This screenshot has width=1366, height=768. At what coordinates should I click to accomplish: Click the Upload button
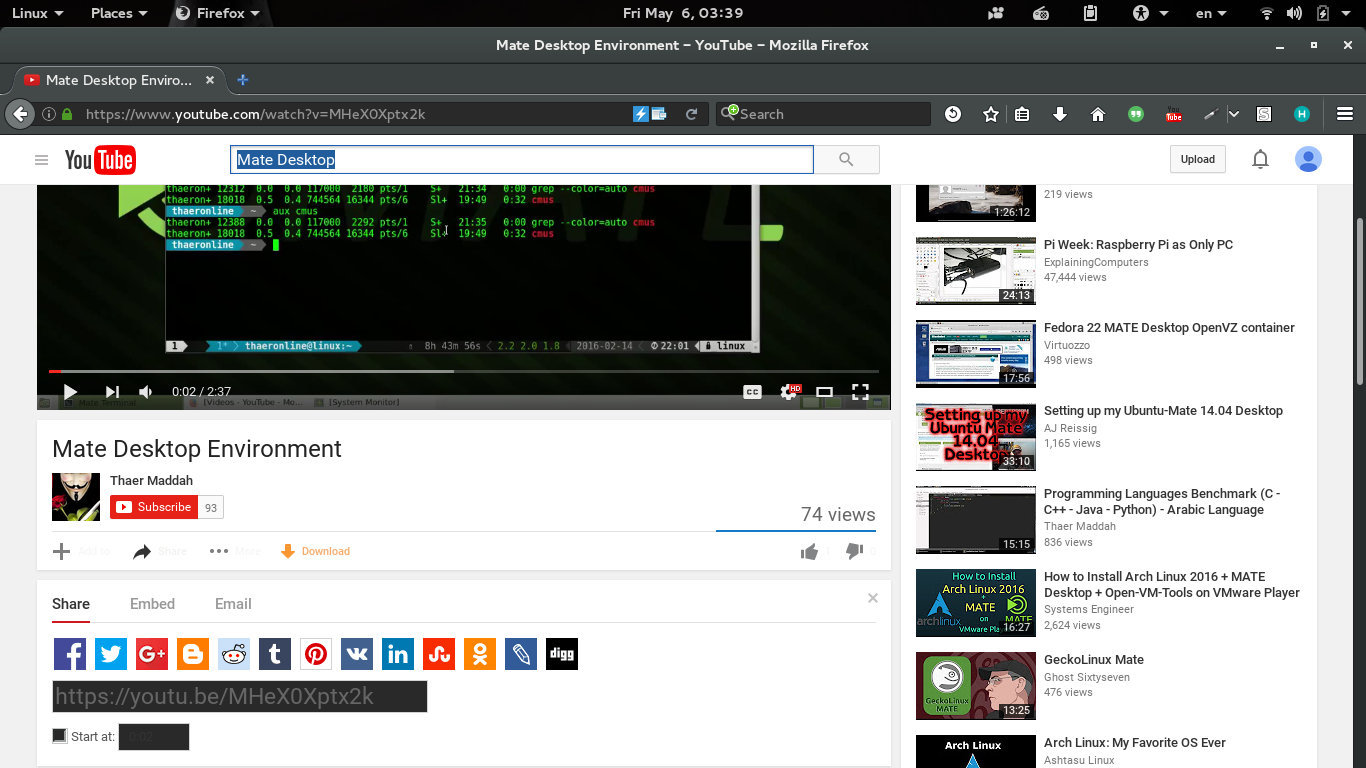tap(1197, 159)
